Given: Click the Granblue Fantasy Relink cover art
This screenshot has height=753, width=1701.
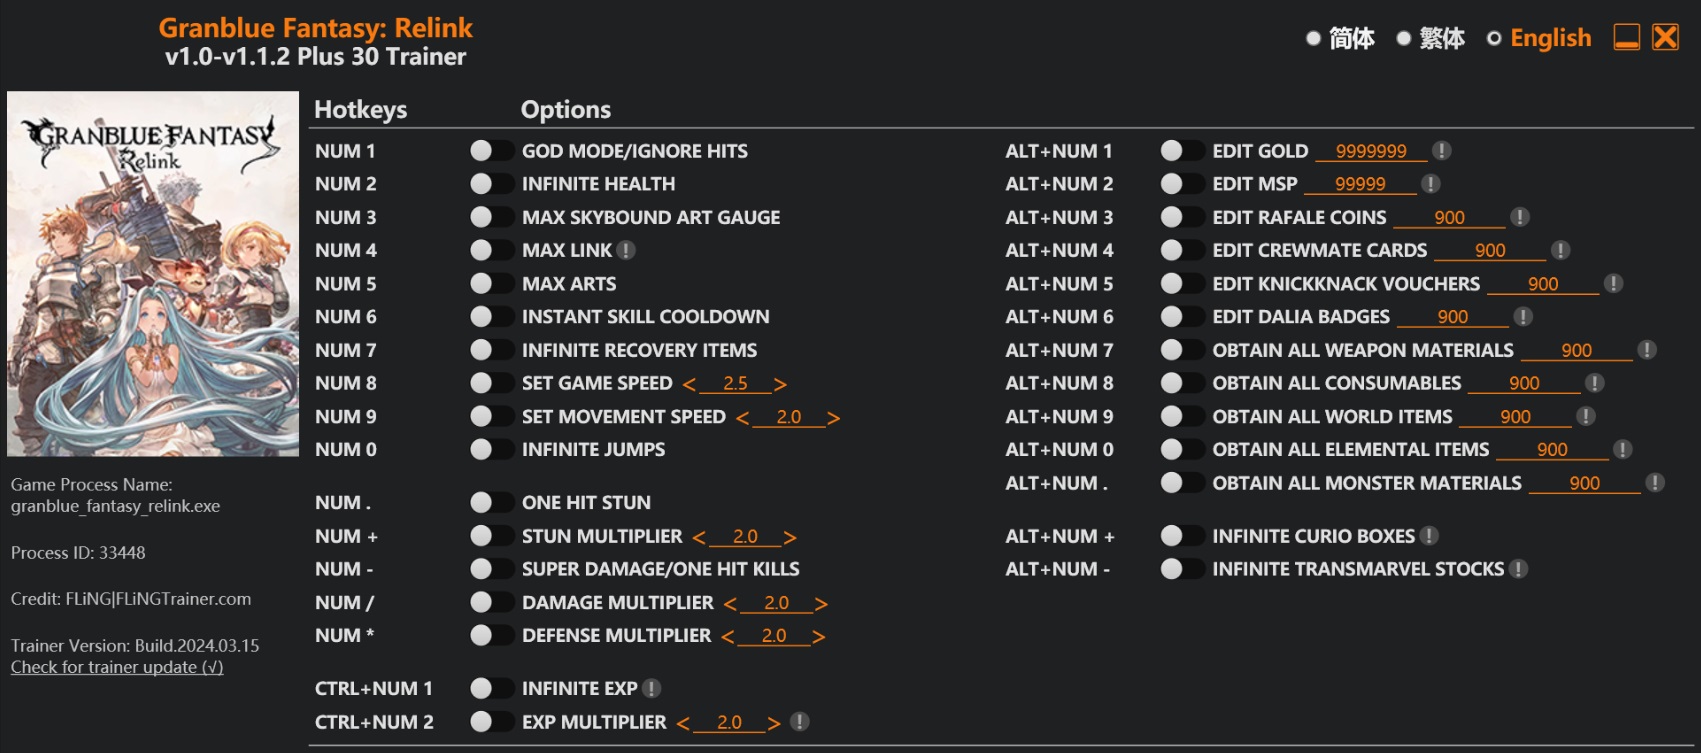Looking at the screenshot, I should tap(153, 274).
